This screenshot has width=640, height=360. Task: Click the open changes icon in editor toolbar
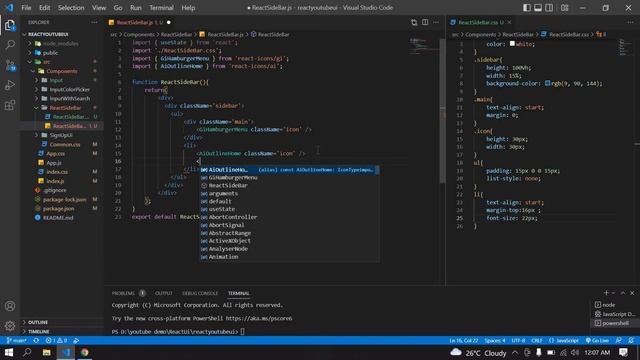click(x=414, y=22)
